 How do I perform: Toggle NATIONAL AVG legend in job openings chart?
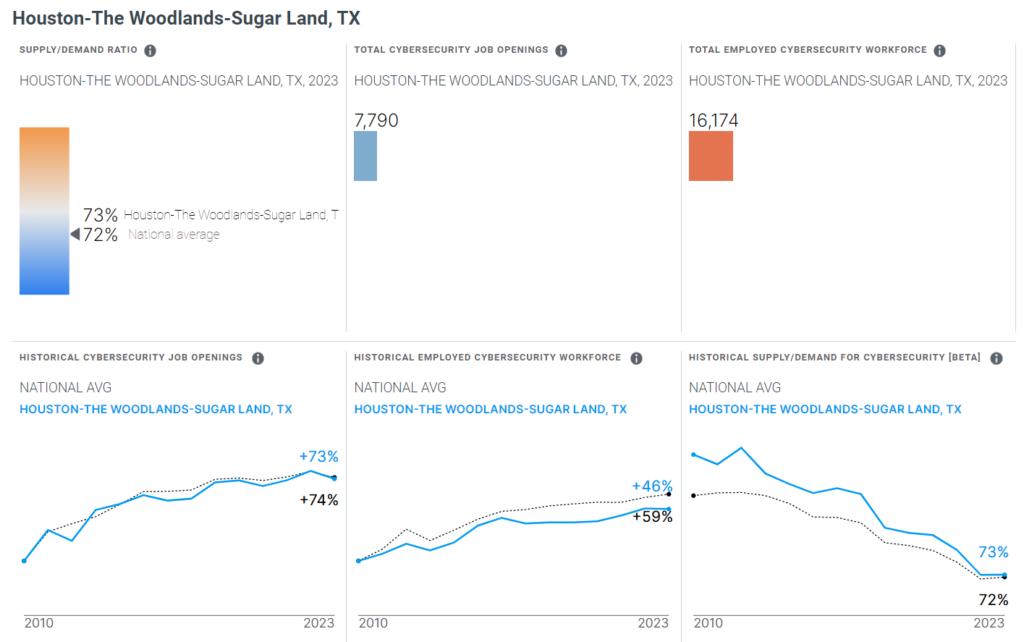(x=65, y=388)
